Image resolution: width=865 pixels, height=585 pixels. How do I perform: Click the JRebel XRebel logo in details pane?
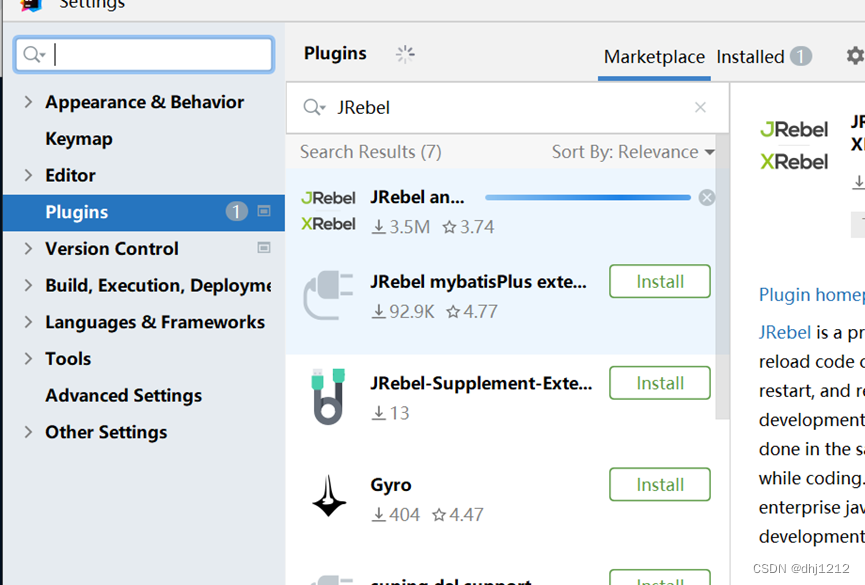pos(794,146)
